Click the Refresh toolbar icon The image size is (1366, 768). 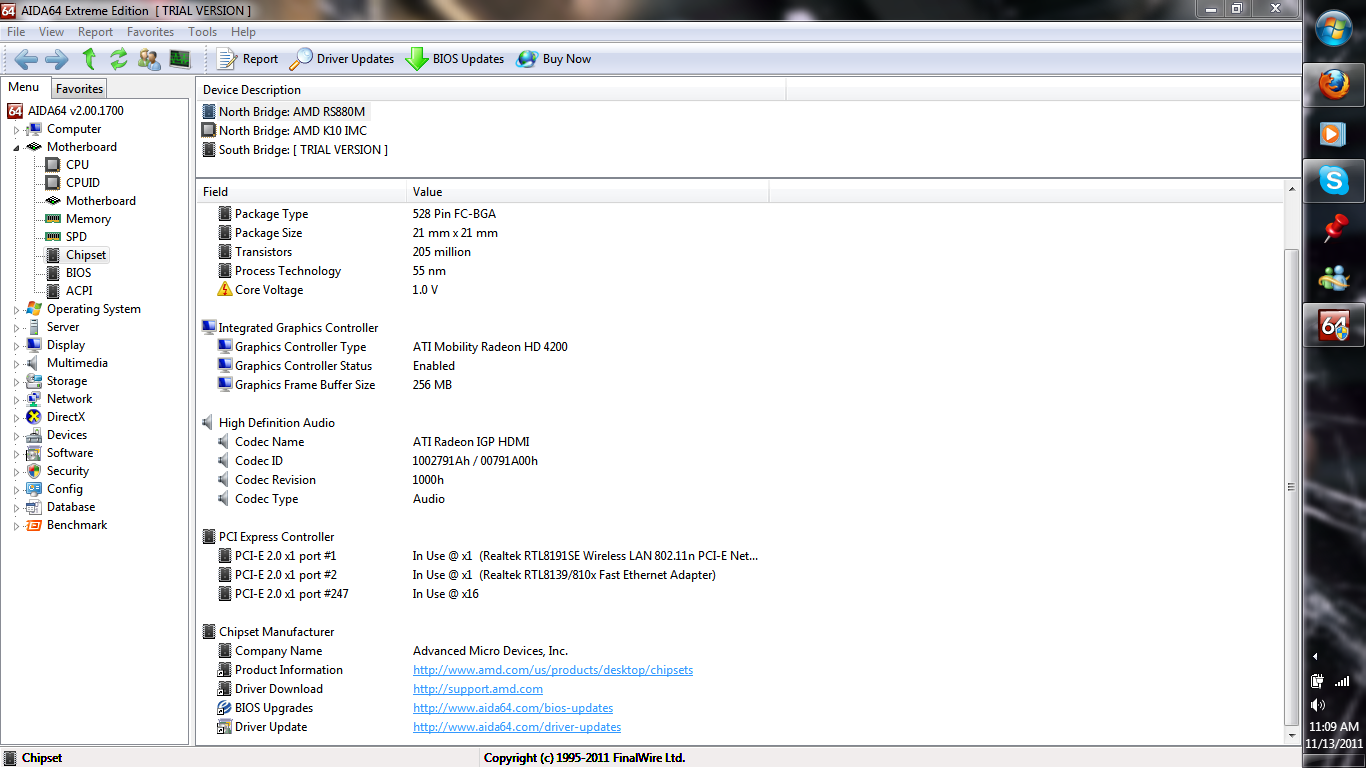[119, 59]
